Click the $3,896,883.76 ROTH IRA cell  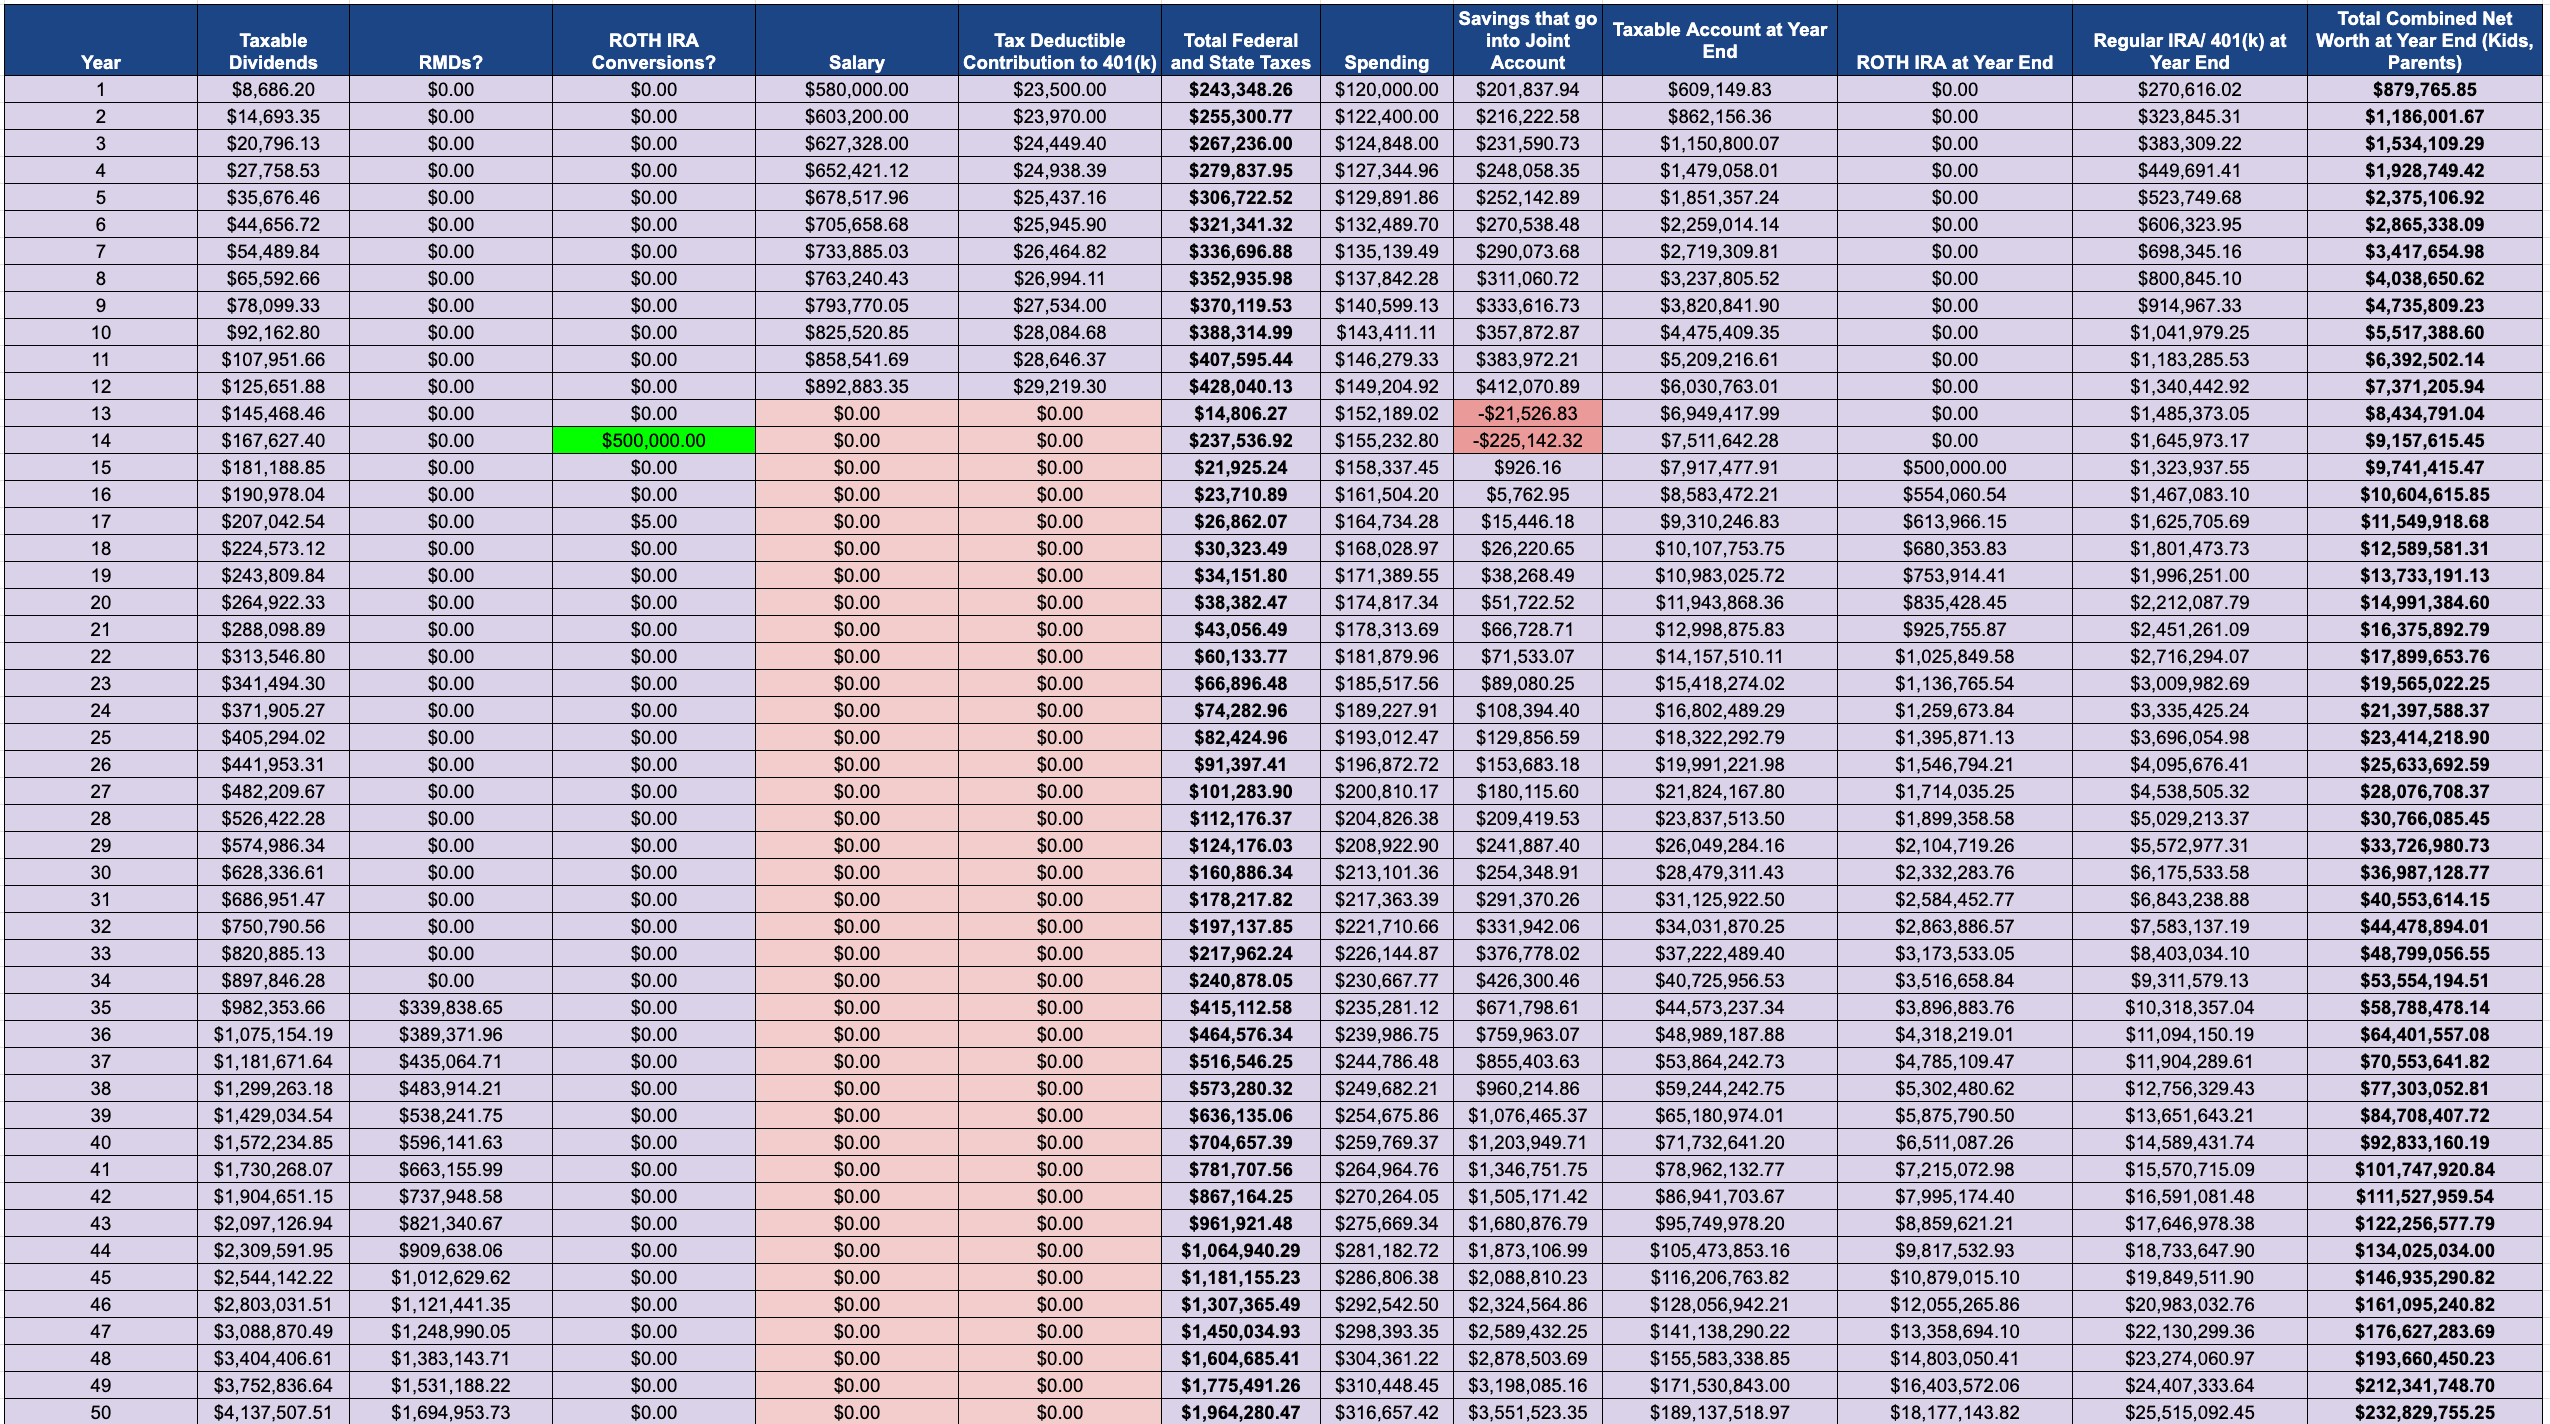(x=1954, y=1007)
